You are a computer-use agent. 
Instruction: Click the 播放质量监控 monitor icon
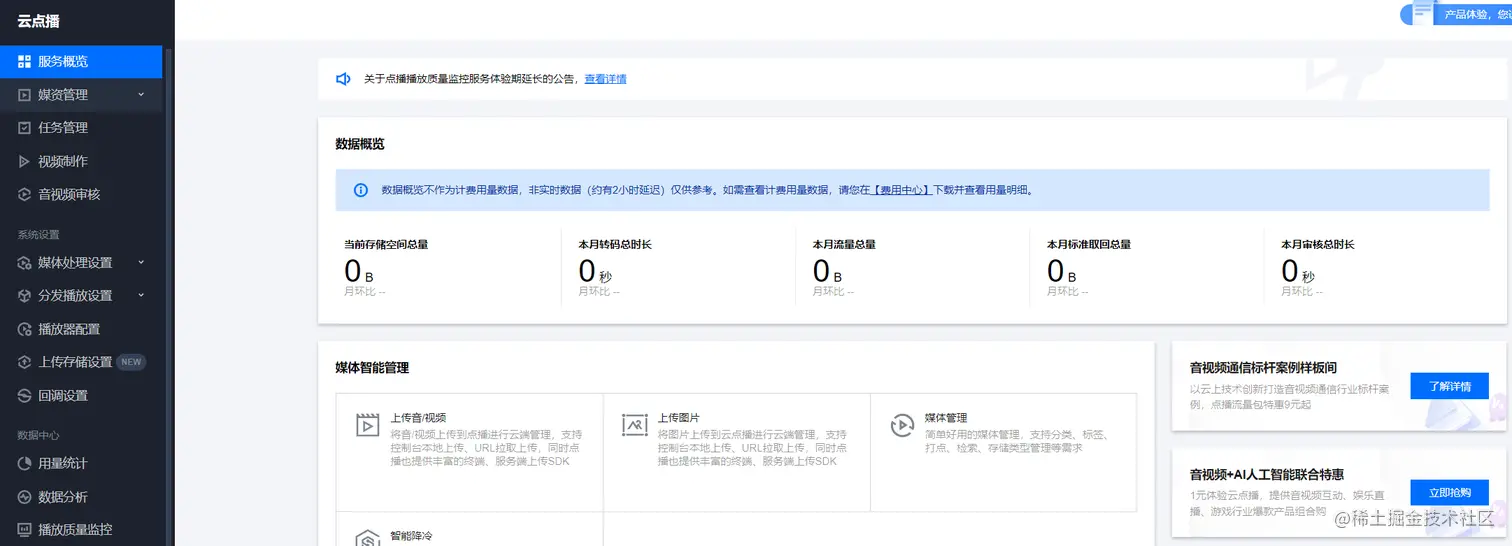click(25, 530)
